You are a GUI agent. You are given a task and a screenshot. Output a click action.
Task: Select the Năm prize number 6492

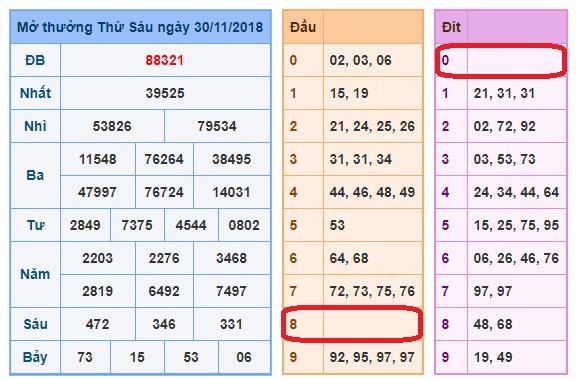pos(164,291)
